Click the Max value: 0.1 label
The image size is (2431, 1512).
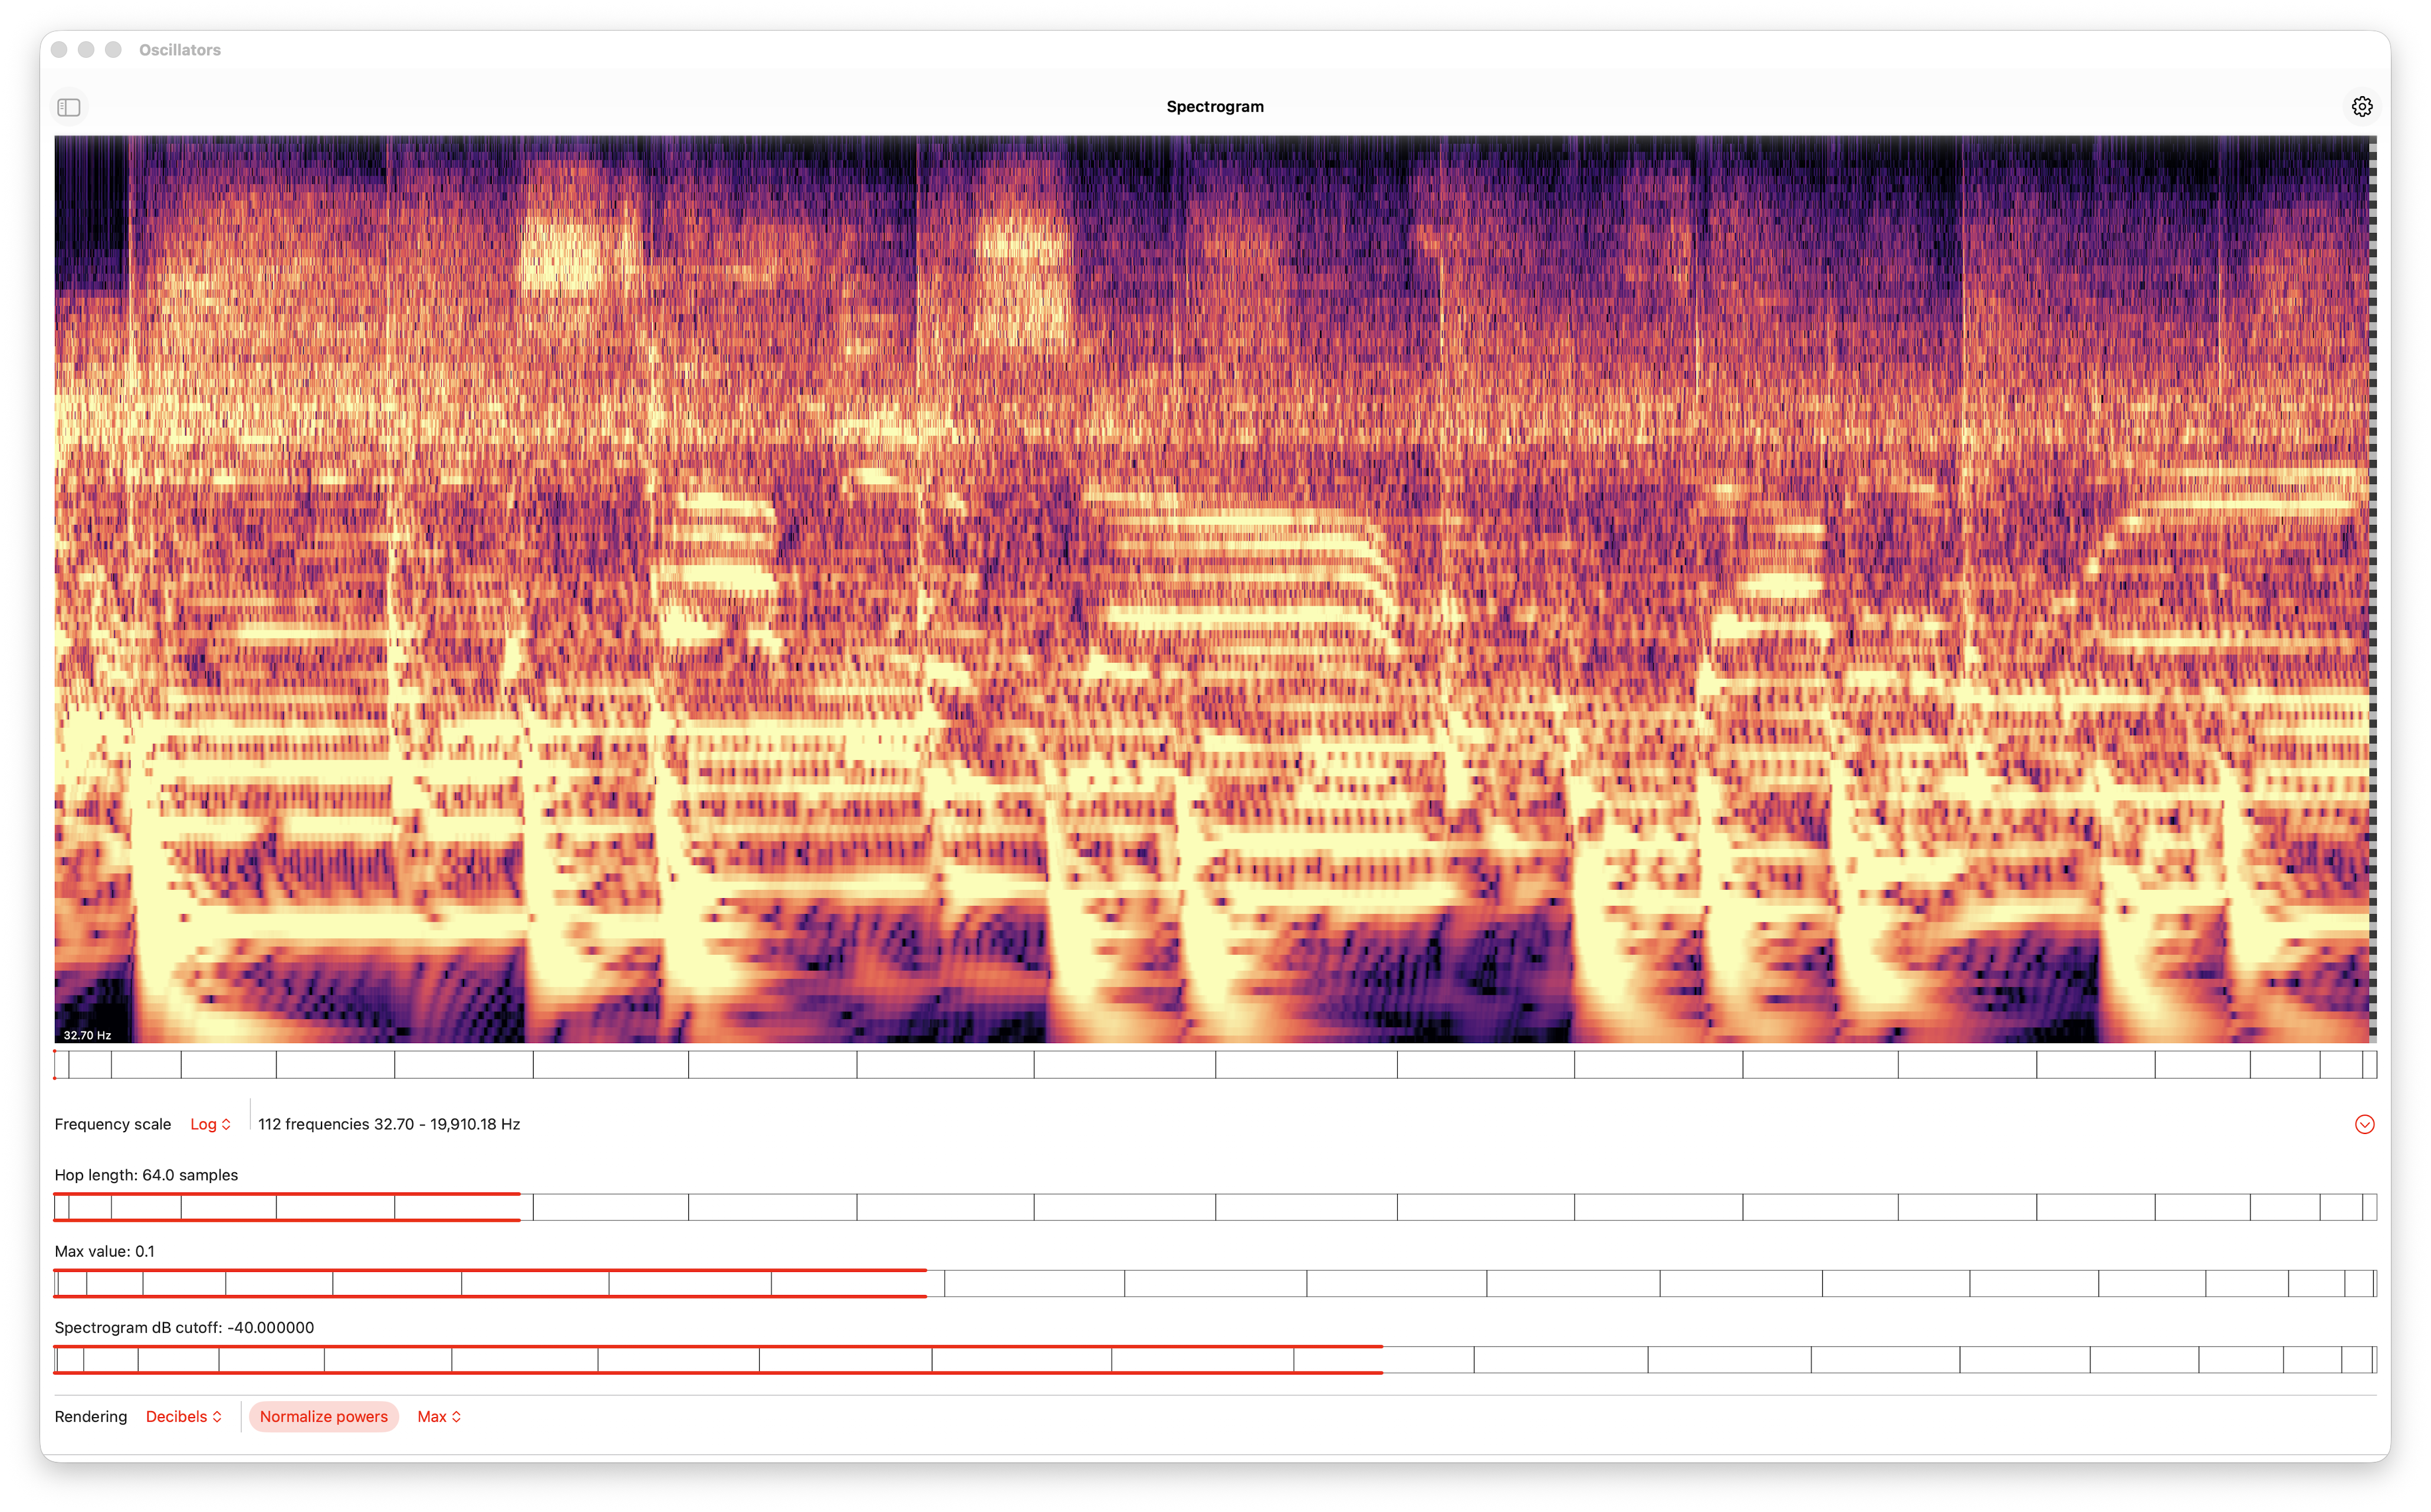click(104, 1251)
